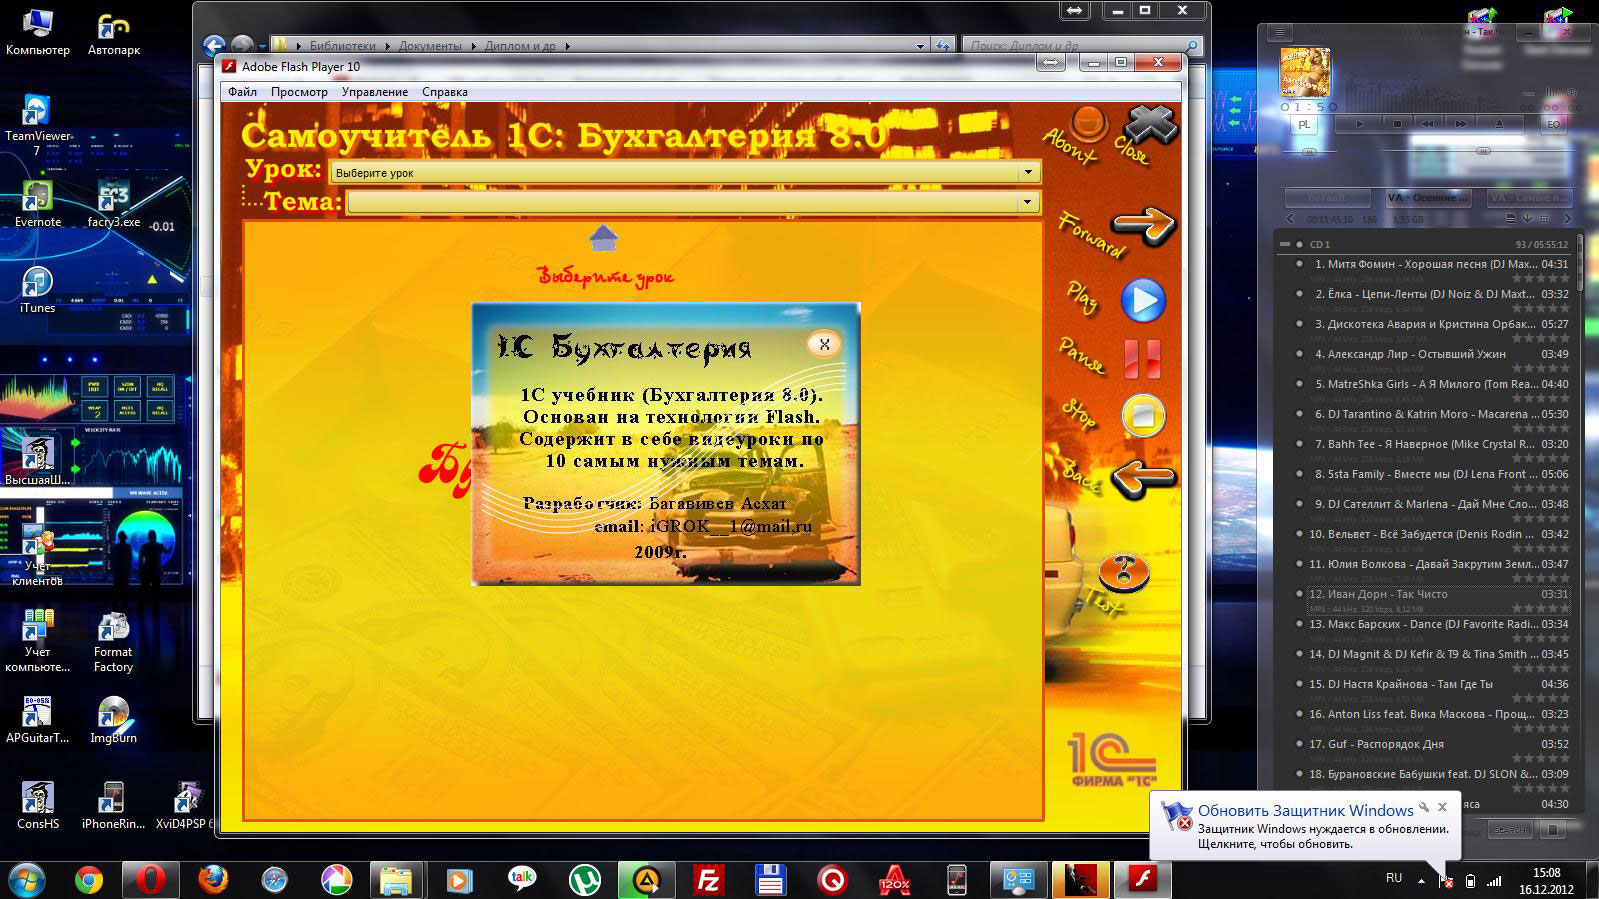The width and height of the screenshot is (1599, 899).
Task: Click the orange Forward arrow
Action: coord(1142,225)
